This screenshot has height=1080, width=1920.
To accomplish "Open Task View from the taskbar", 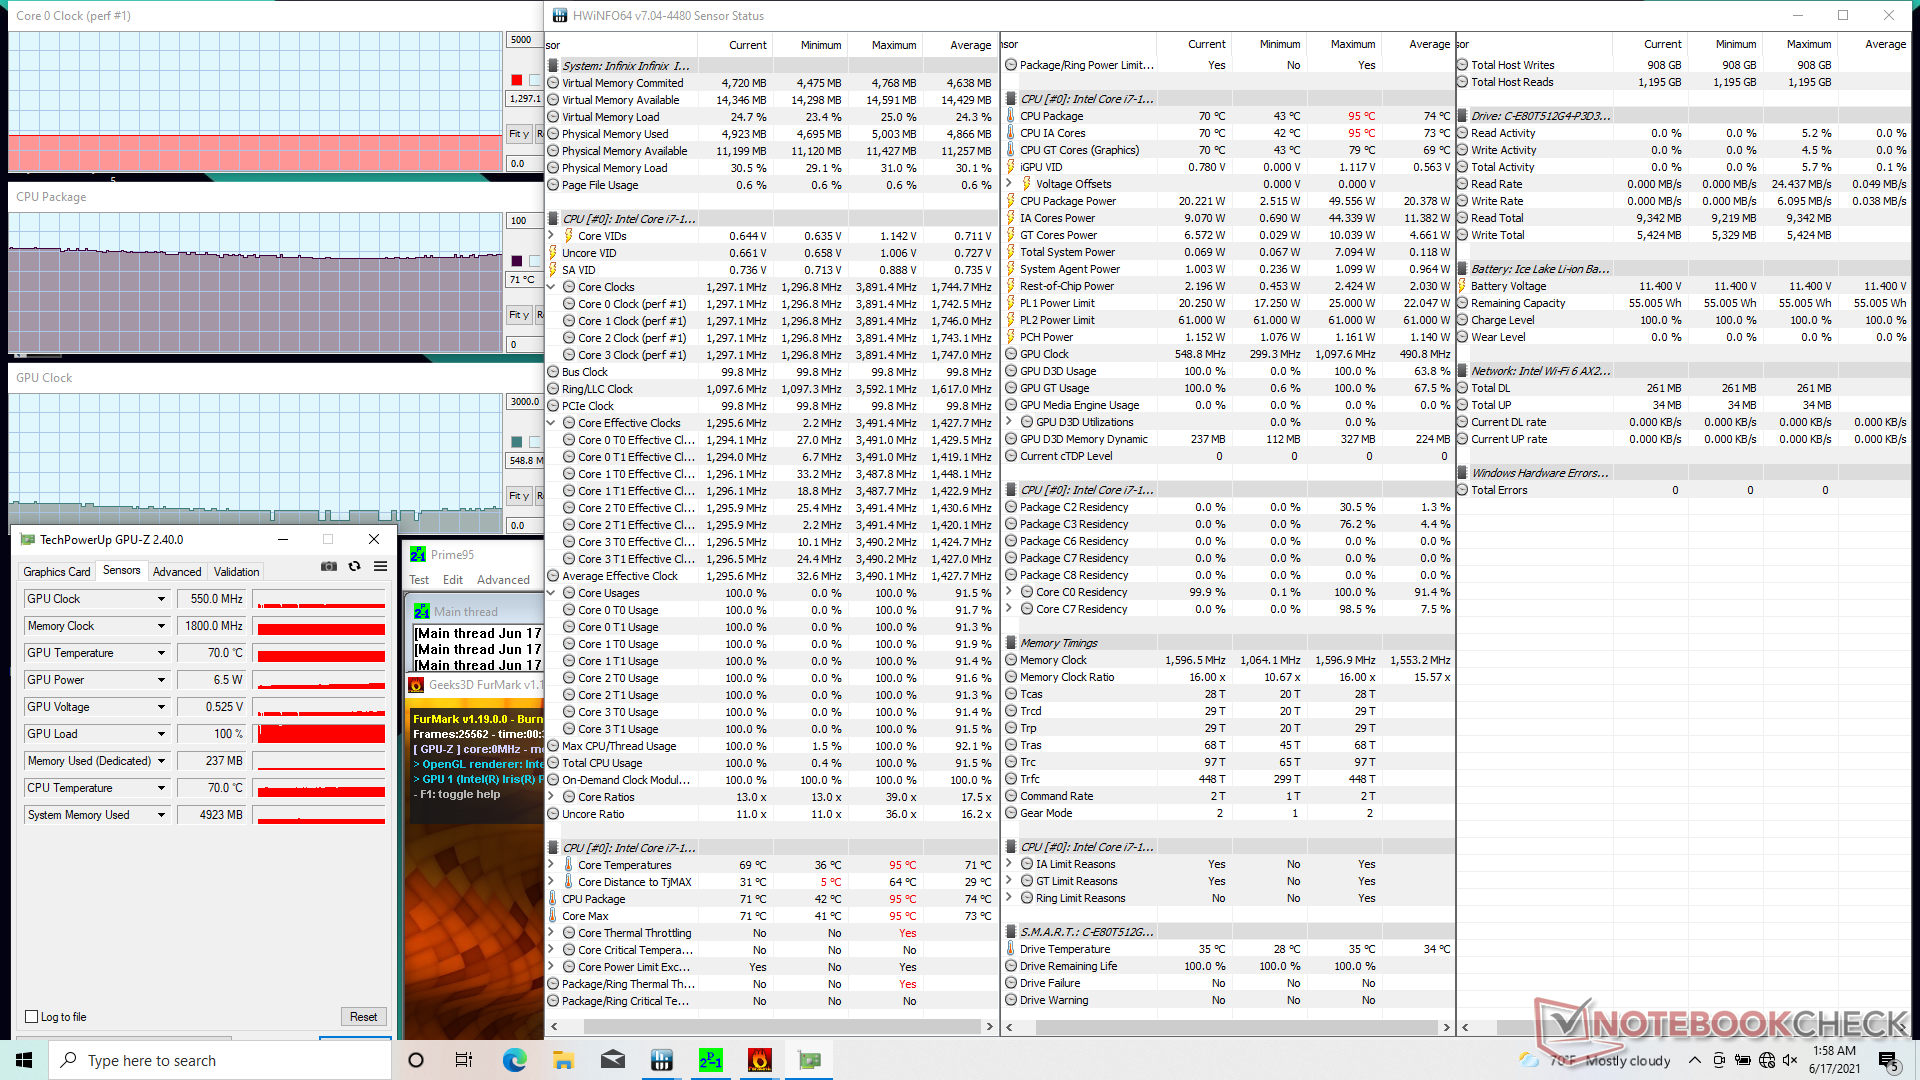I will 464,1060.
